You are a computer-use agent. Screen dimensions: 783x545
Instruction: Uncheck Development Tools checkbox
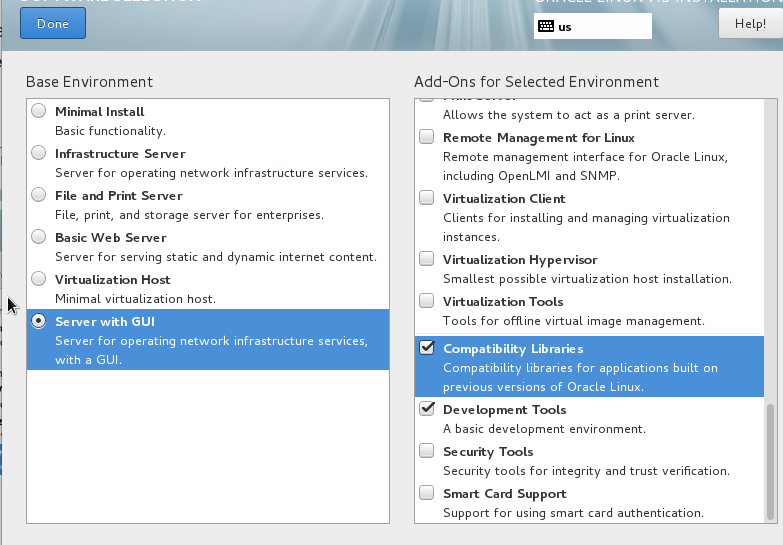[427, 408]
